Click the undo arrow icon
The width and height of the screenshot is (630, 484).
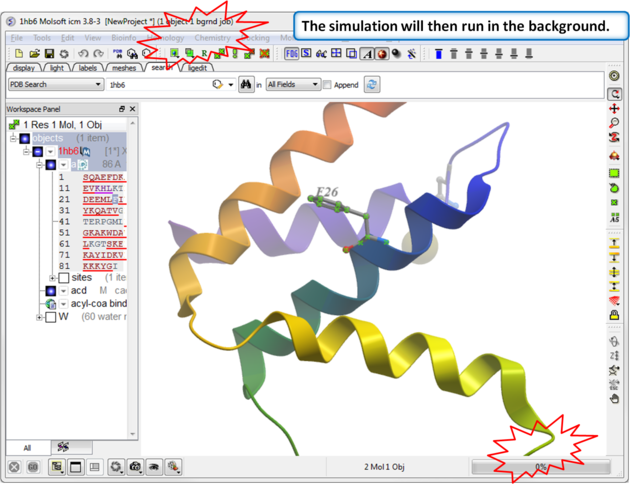pos(82,53)
